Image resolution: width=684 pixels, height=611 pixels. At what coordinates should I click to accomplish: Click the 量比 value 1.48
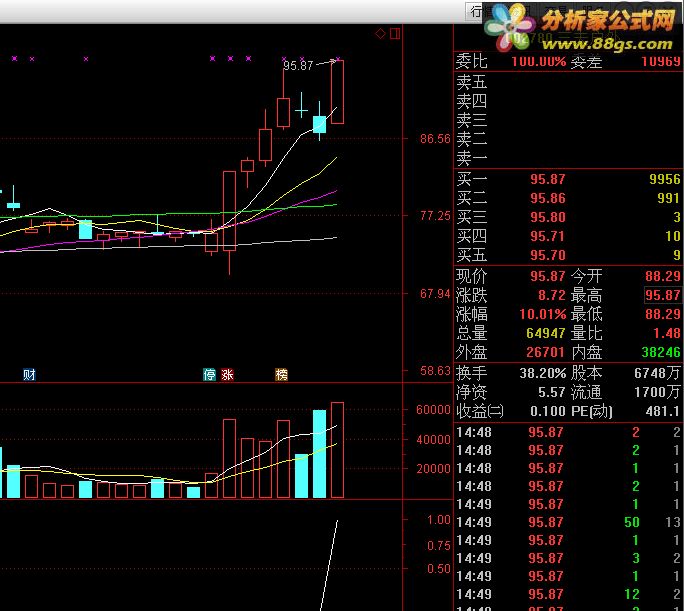coord(667,333)
